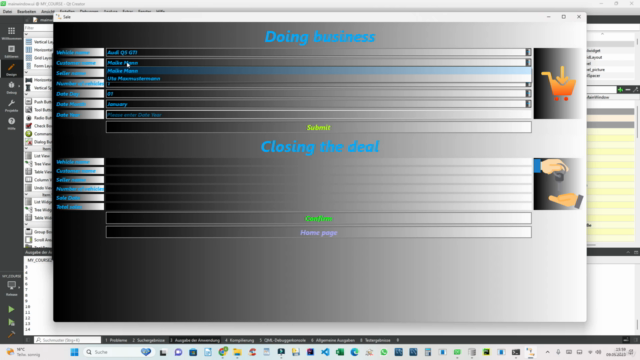The height and width of the screenshot is (360, 640).
Task: Select Group Box widget in widget box
Action: pos(39,232)
